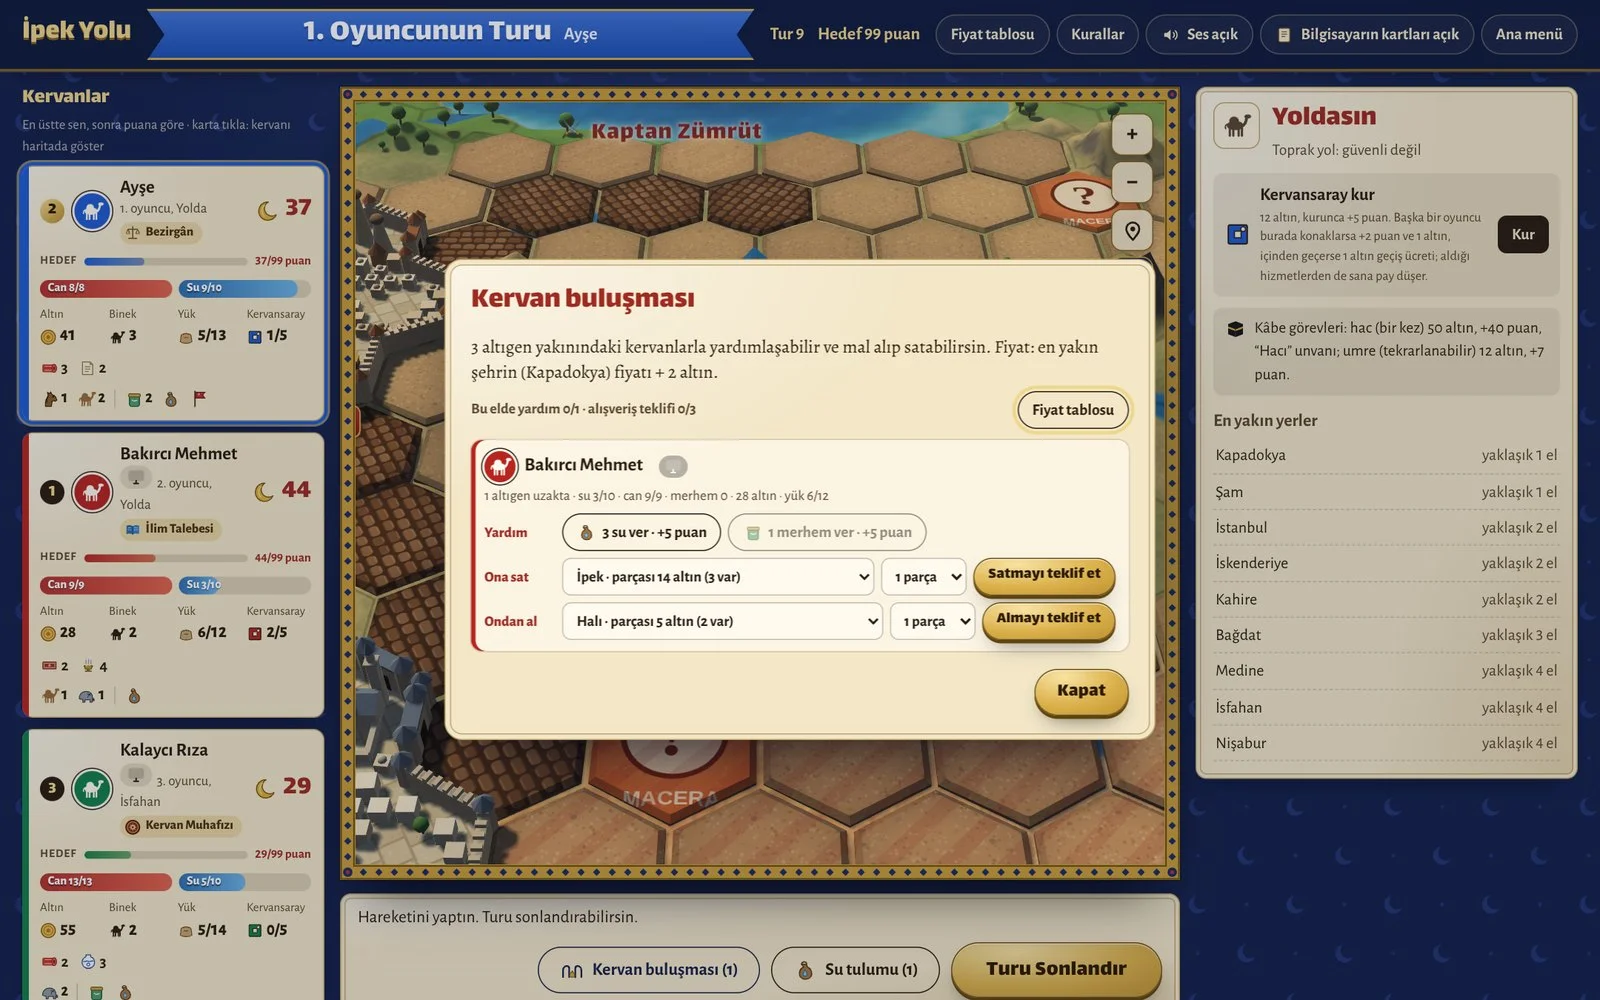
Task: Choose 3 su ver +5 puan help option
Action: pos(642,532)
